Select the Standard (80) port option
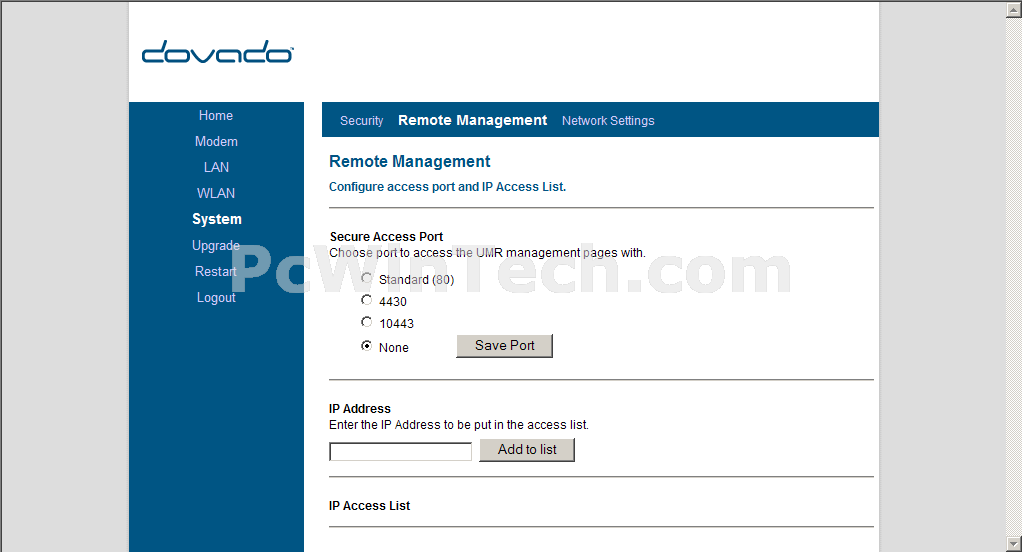Viewport: 1022px width, 552px height. pyautogui.click(x=366, y=278)
